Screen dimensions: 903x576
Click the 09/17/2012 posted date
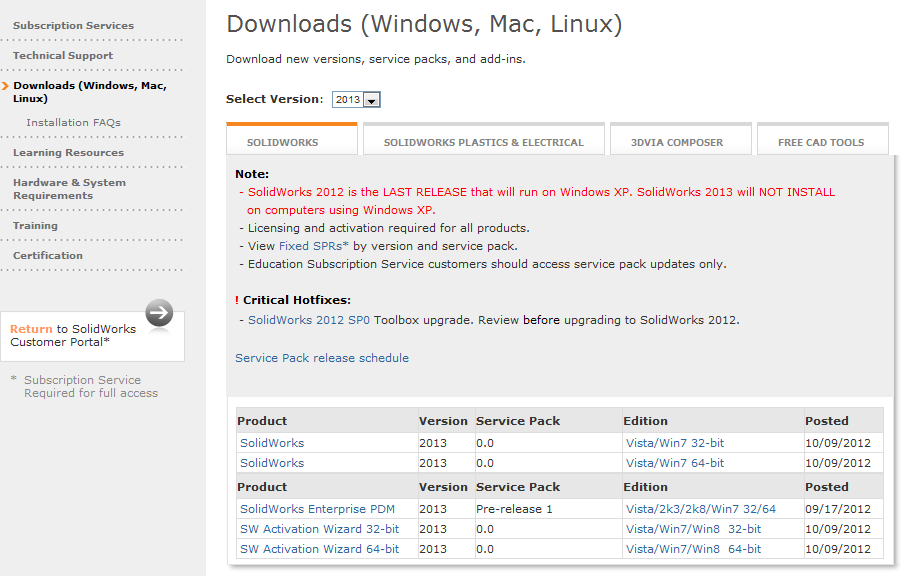pyautogui.click(x=838, y=509)
